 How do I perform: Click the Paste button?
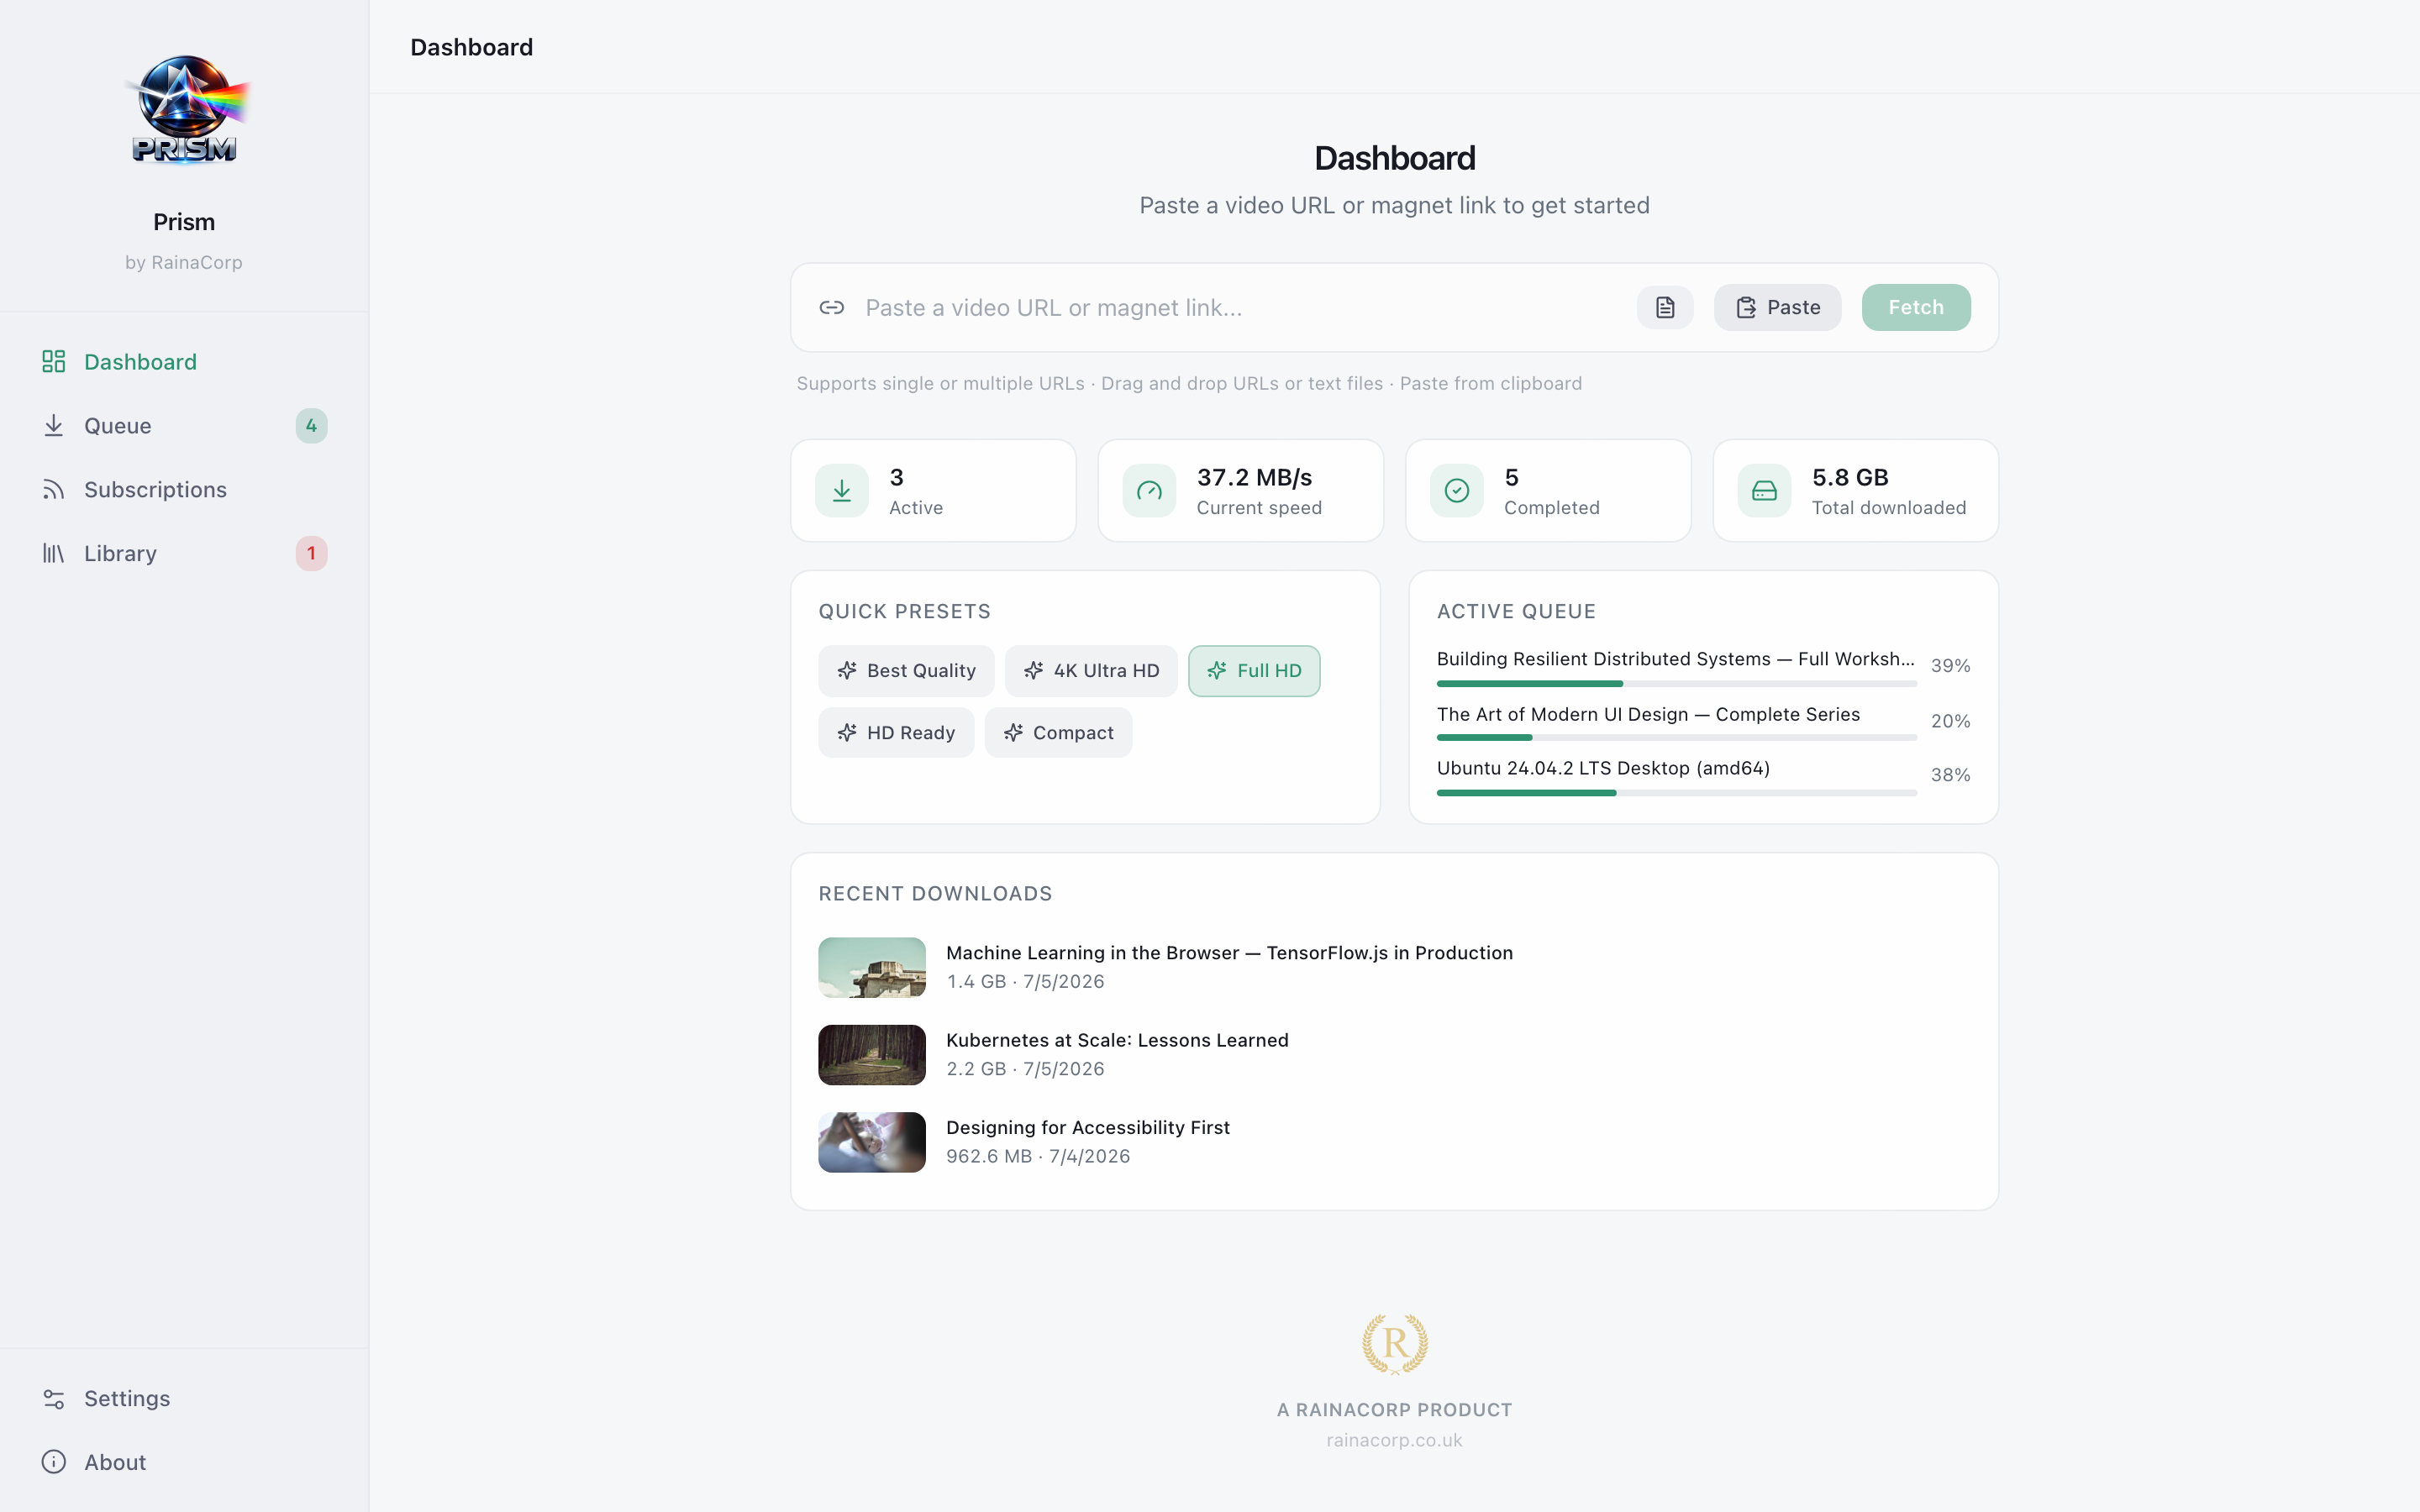[x=1777, y=307]
